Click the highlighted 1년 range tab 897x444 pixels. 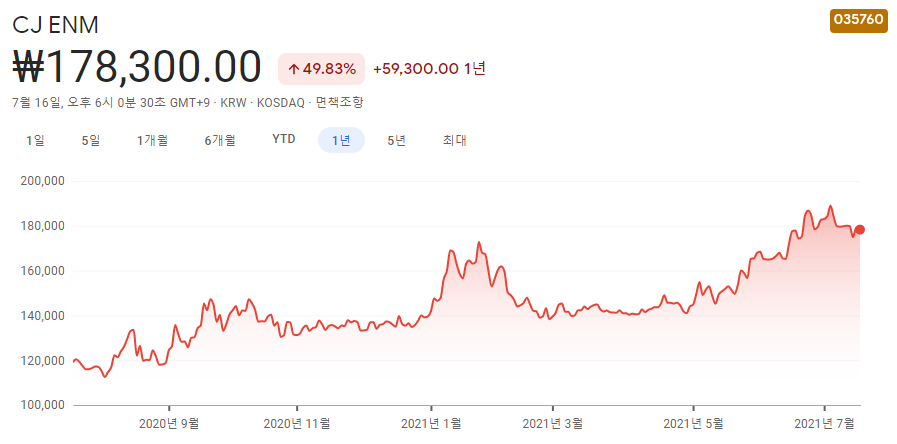click(342, 140)
